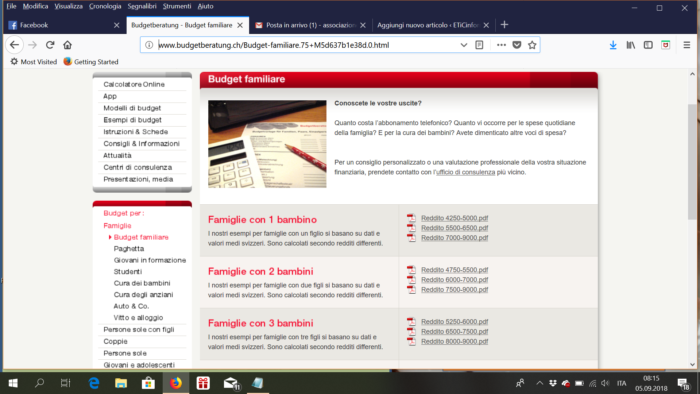Open the Library bookshelf icon

630,45
